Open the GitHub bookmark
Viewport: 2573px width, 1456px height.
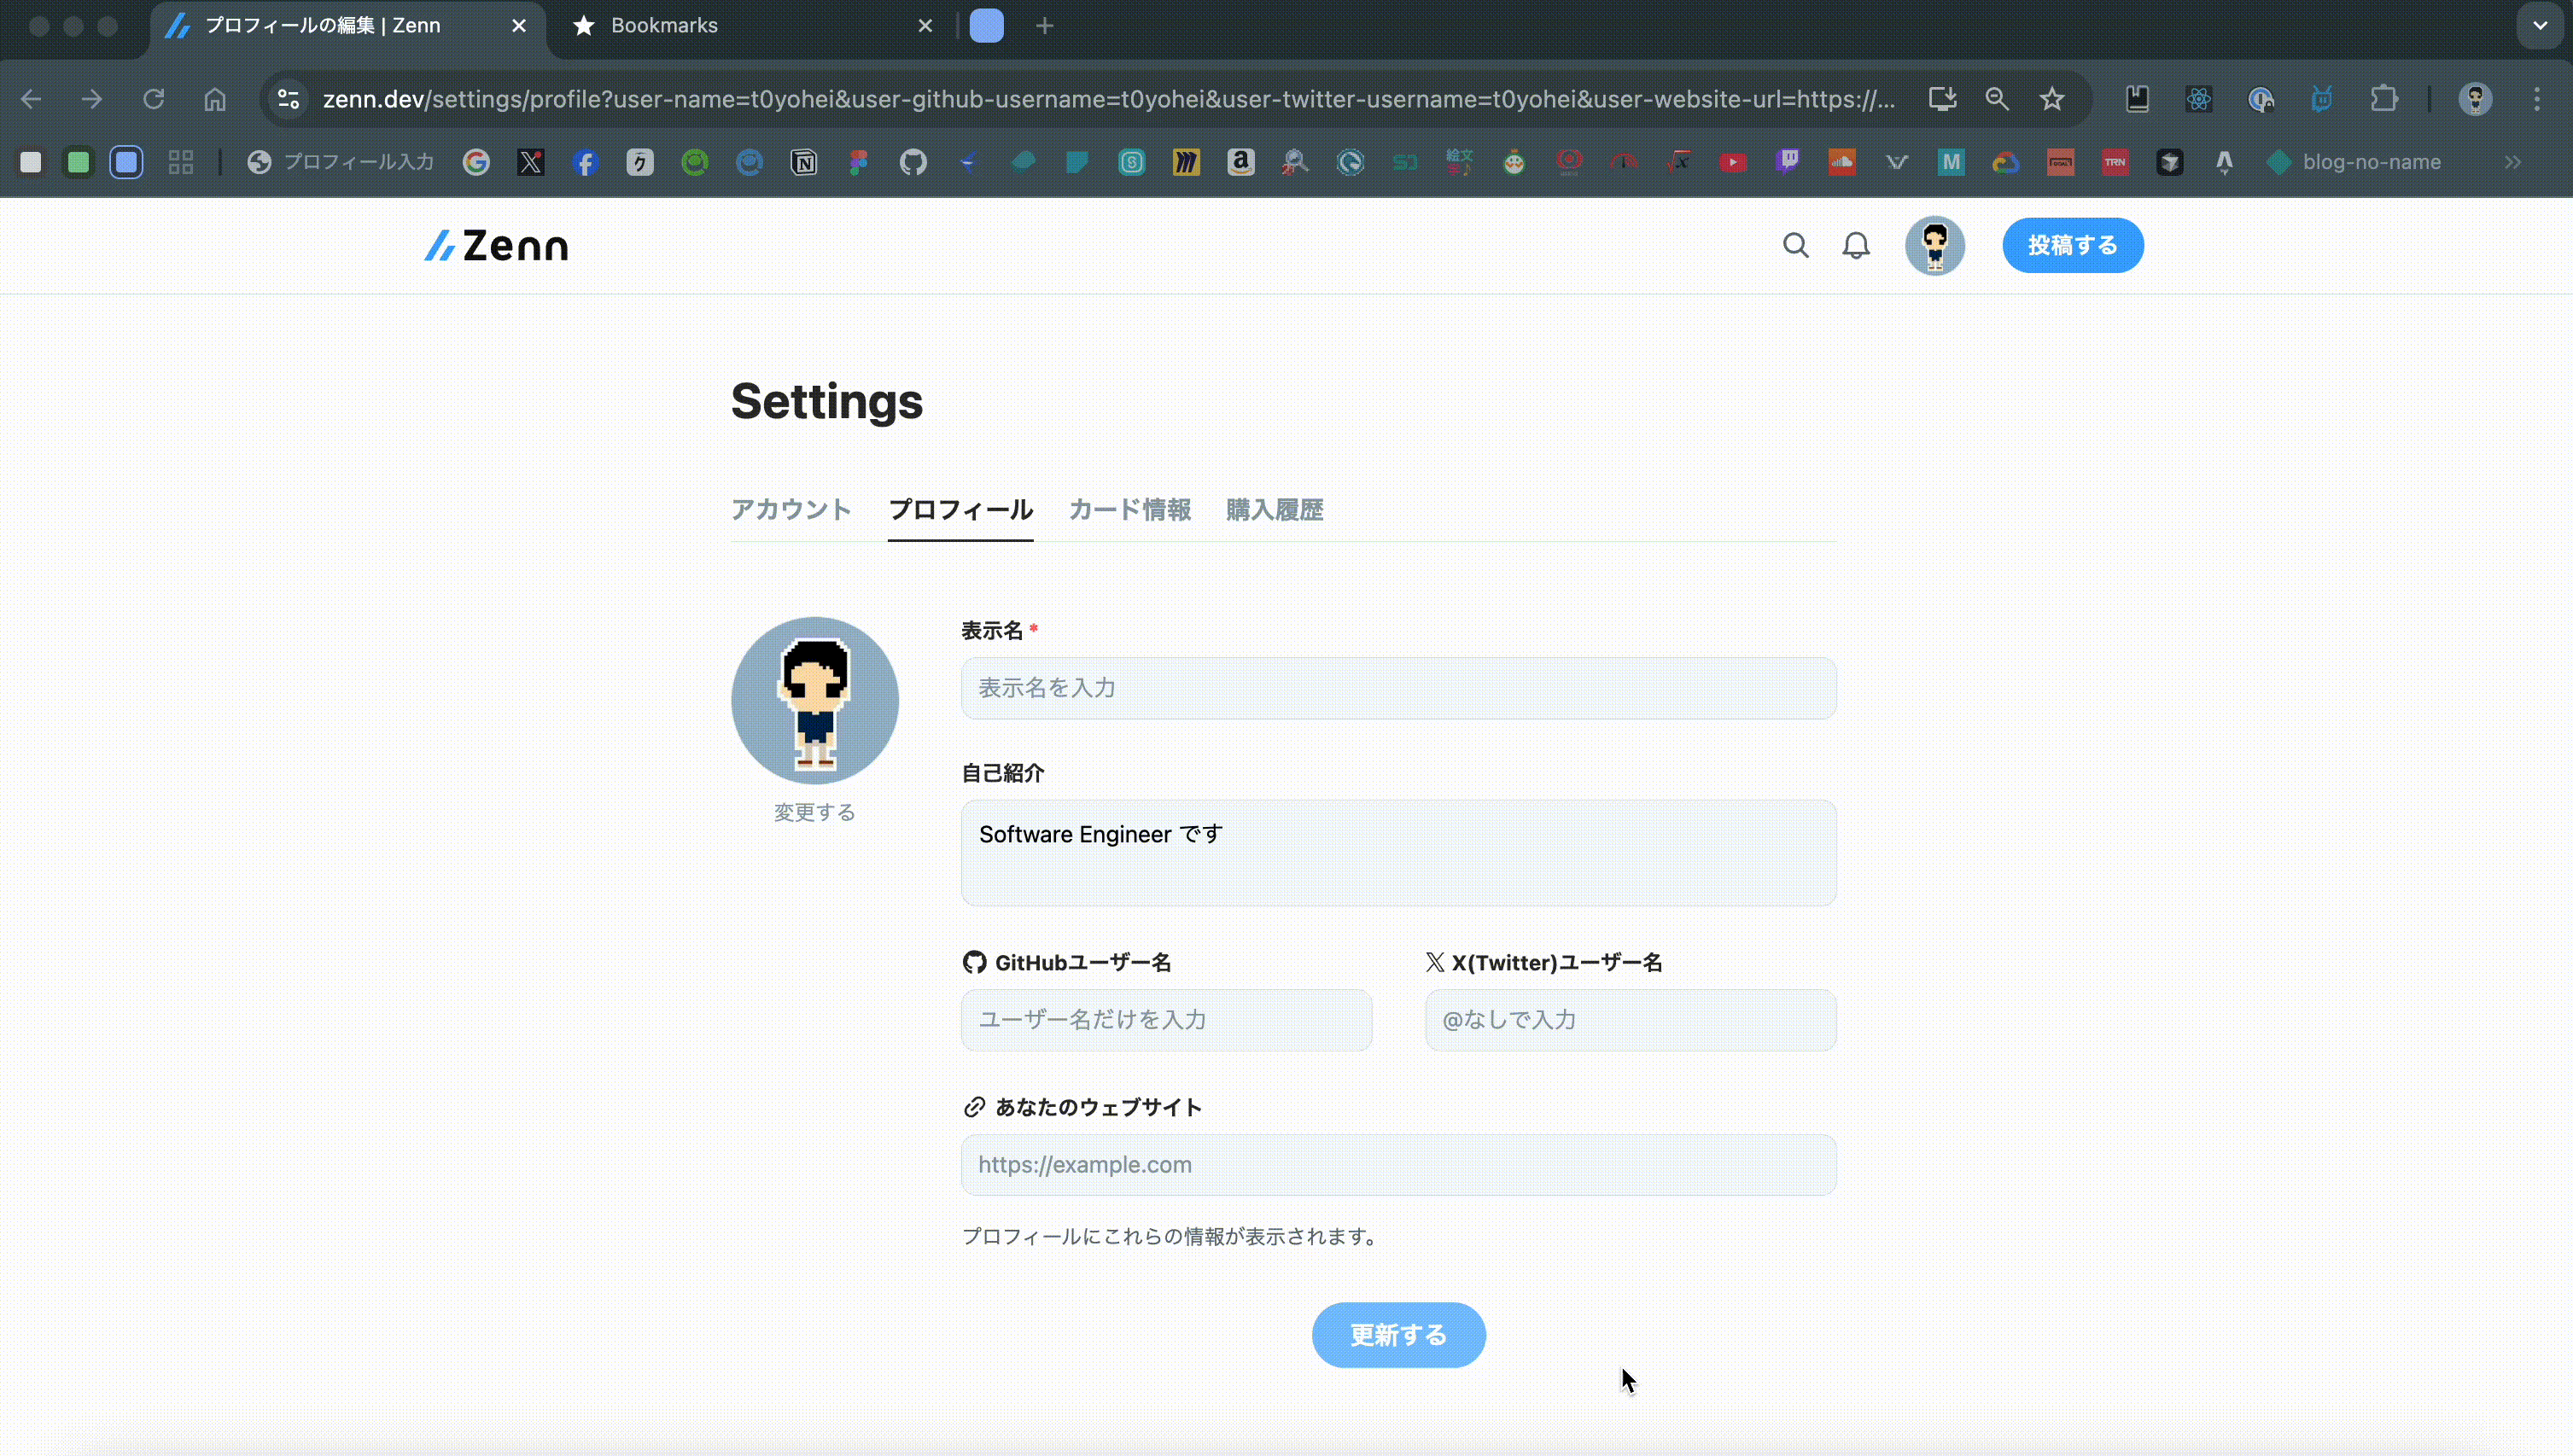point(913,162)
